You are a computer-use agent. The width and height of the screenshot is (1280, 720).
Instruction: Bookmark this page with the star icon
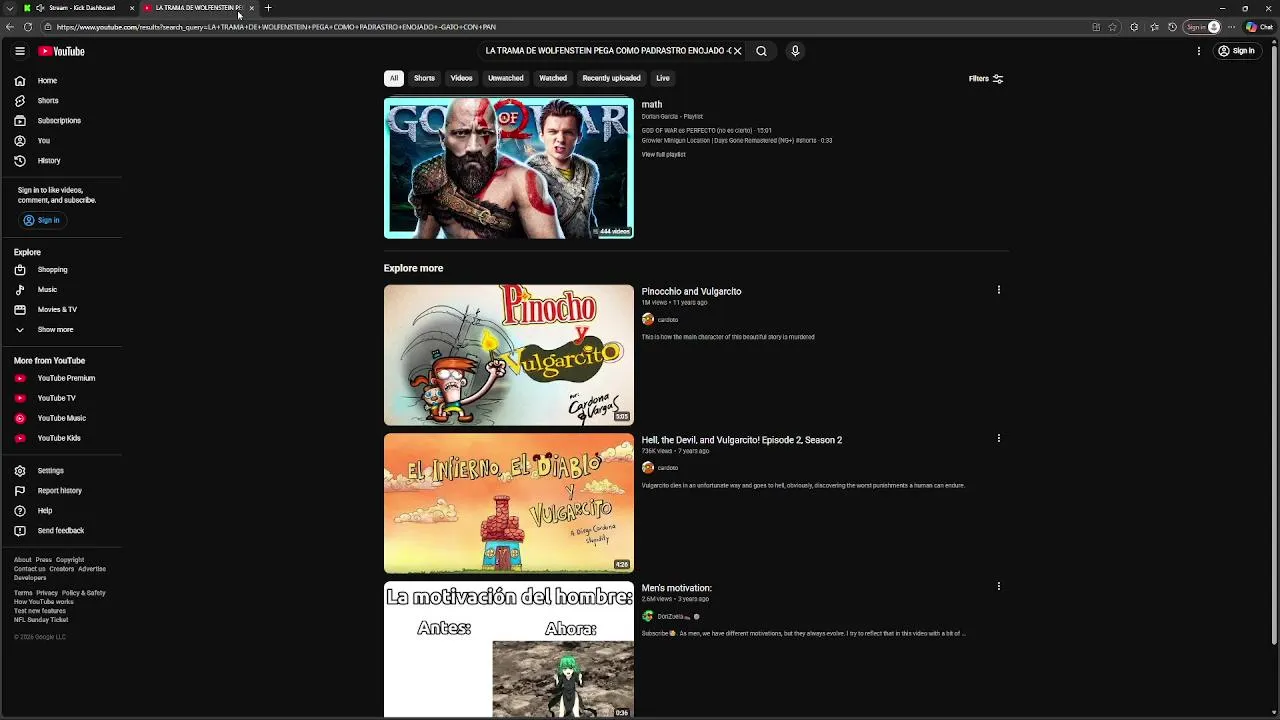tap(1113, 27)
